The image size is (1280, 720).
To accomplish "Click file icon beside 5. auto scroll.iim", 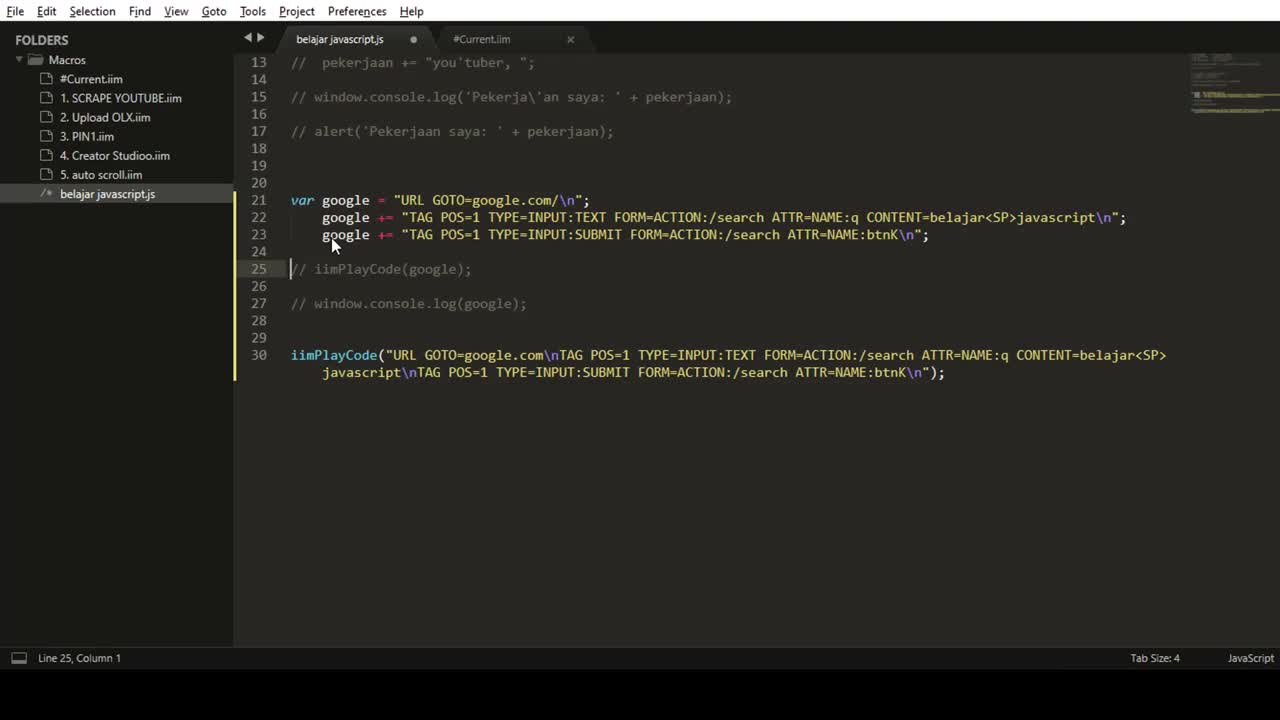I will pyautogui.click(x=45, y=174).
